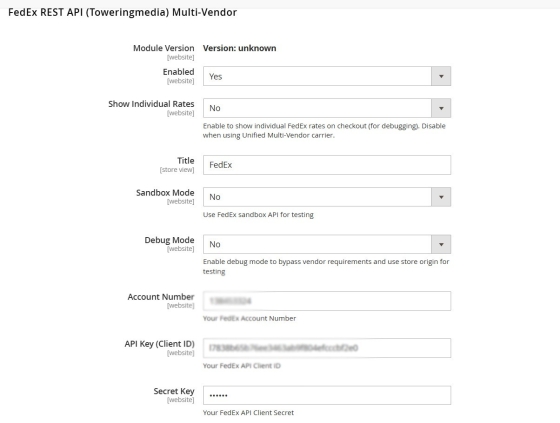Screen dimensions: 560x423
Task: Focus the Secret Key password field
Action: (x=327, y=395)
